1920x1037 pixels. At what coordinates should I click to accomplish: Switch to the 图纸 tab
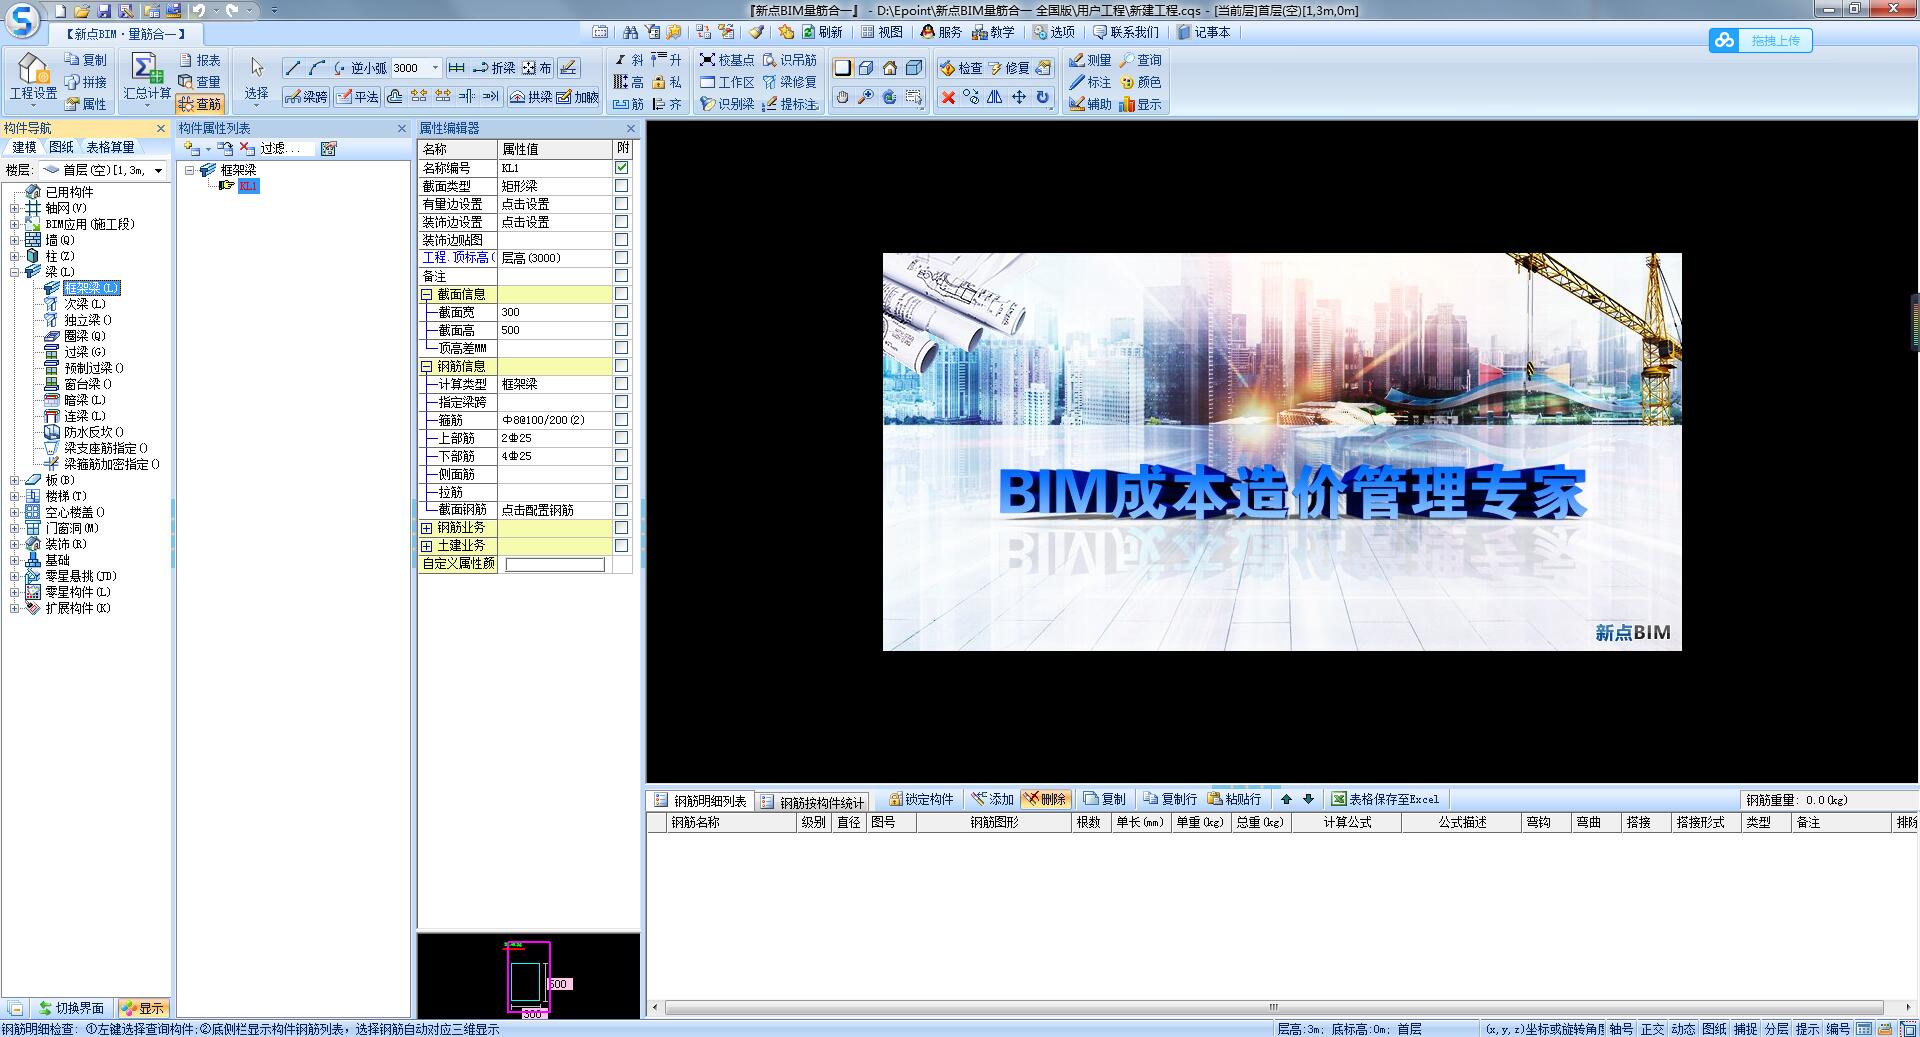[62, 147]
